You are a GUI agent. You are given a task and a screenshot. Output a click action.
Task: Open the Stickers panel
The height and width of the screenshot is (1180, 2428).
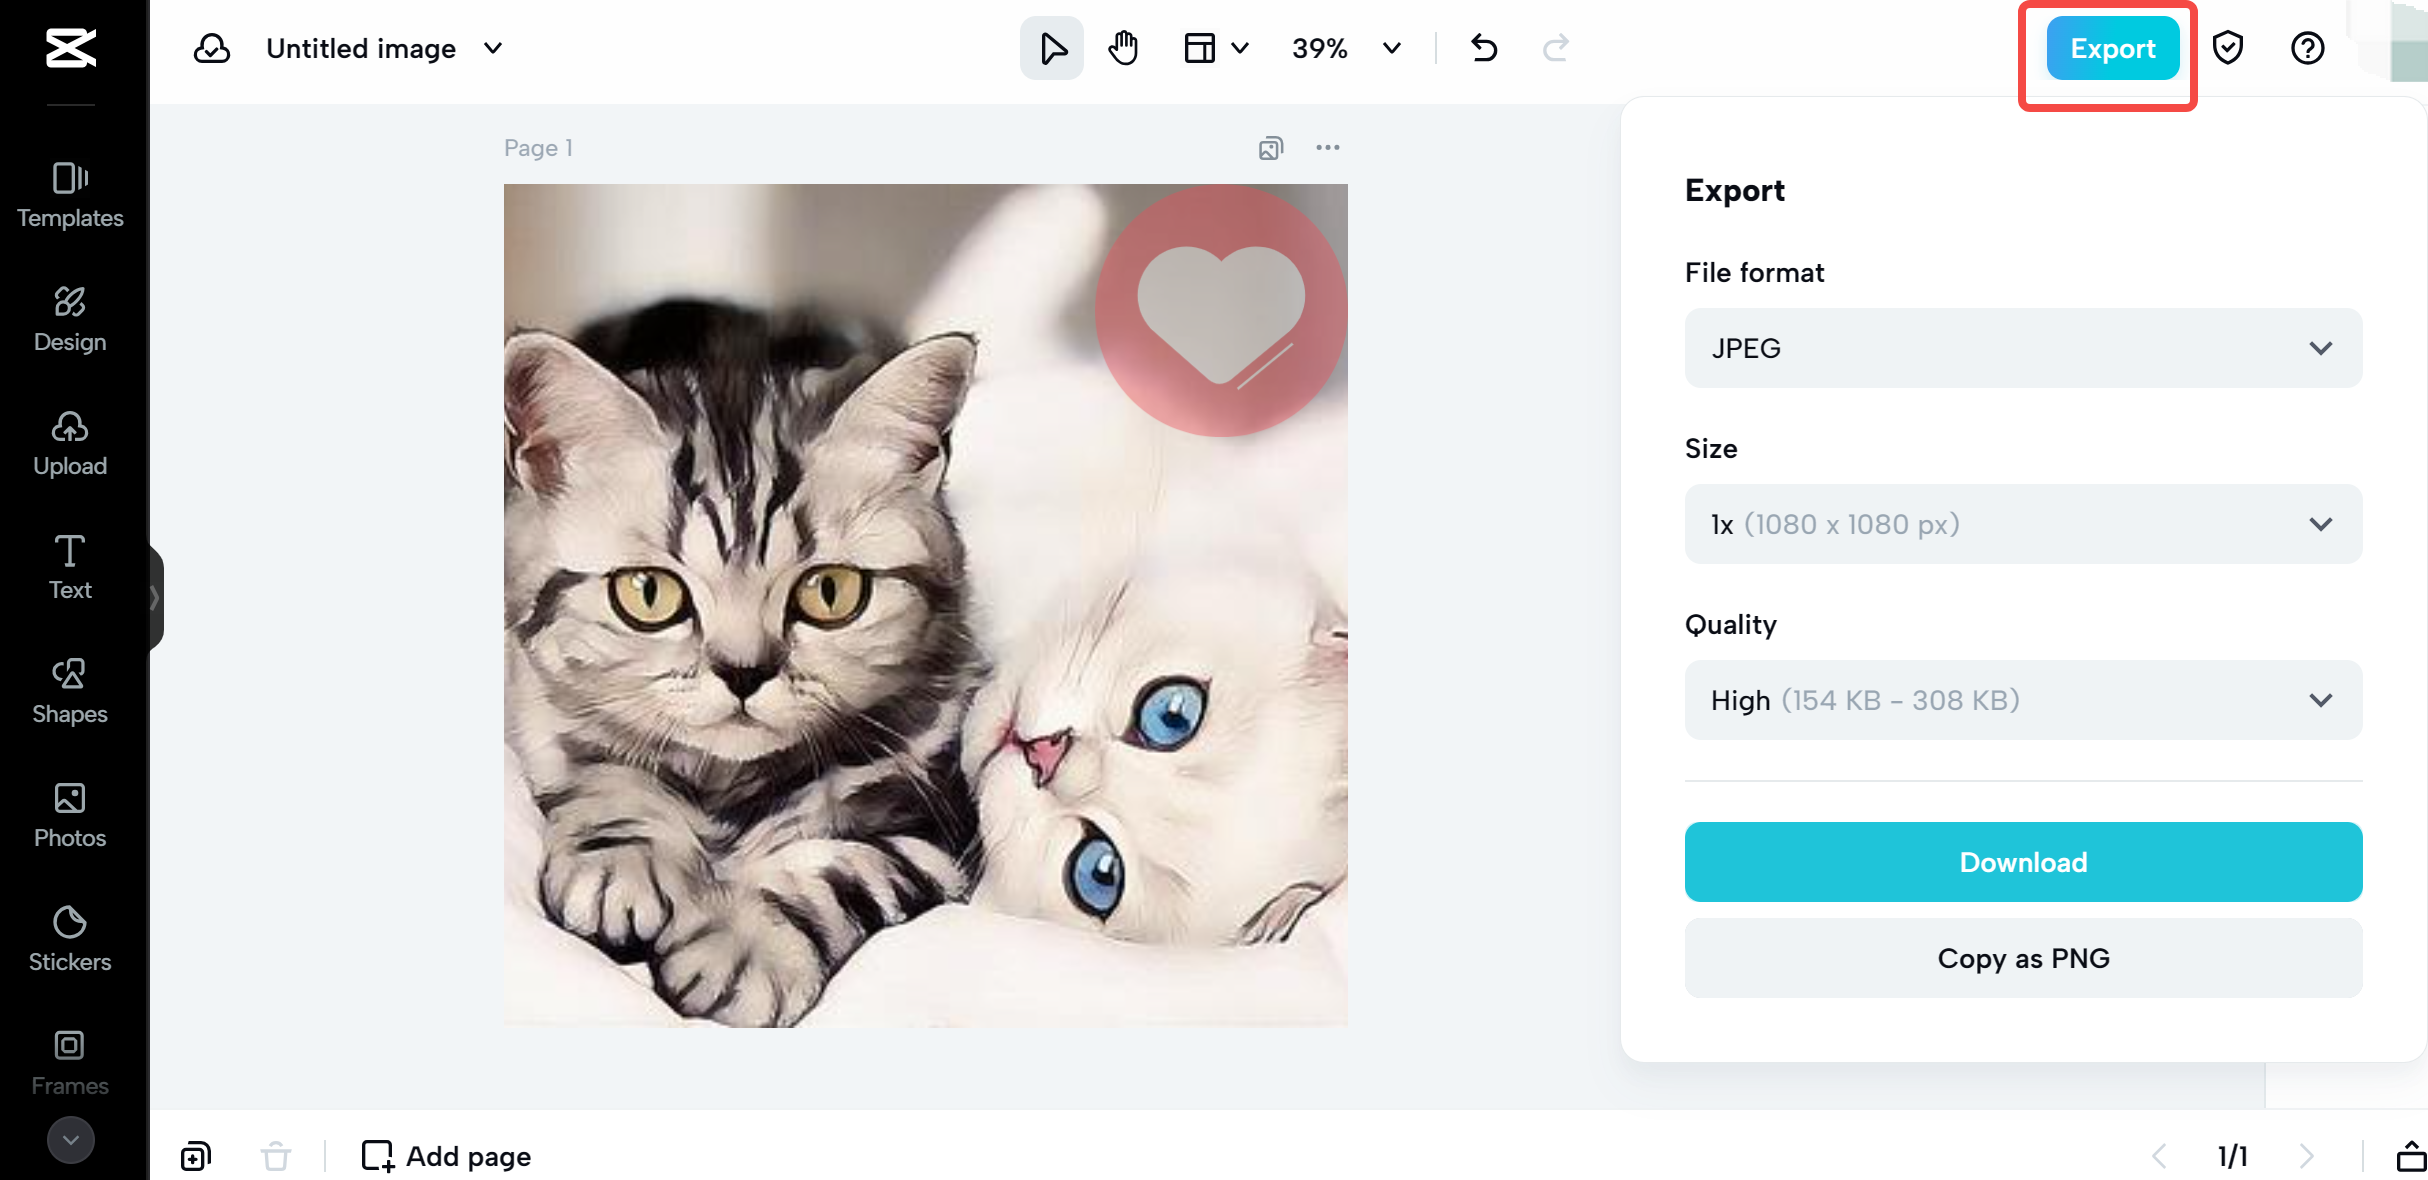[x=70, y=937]
